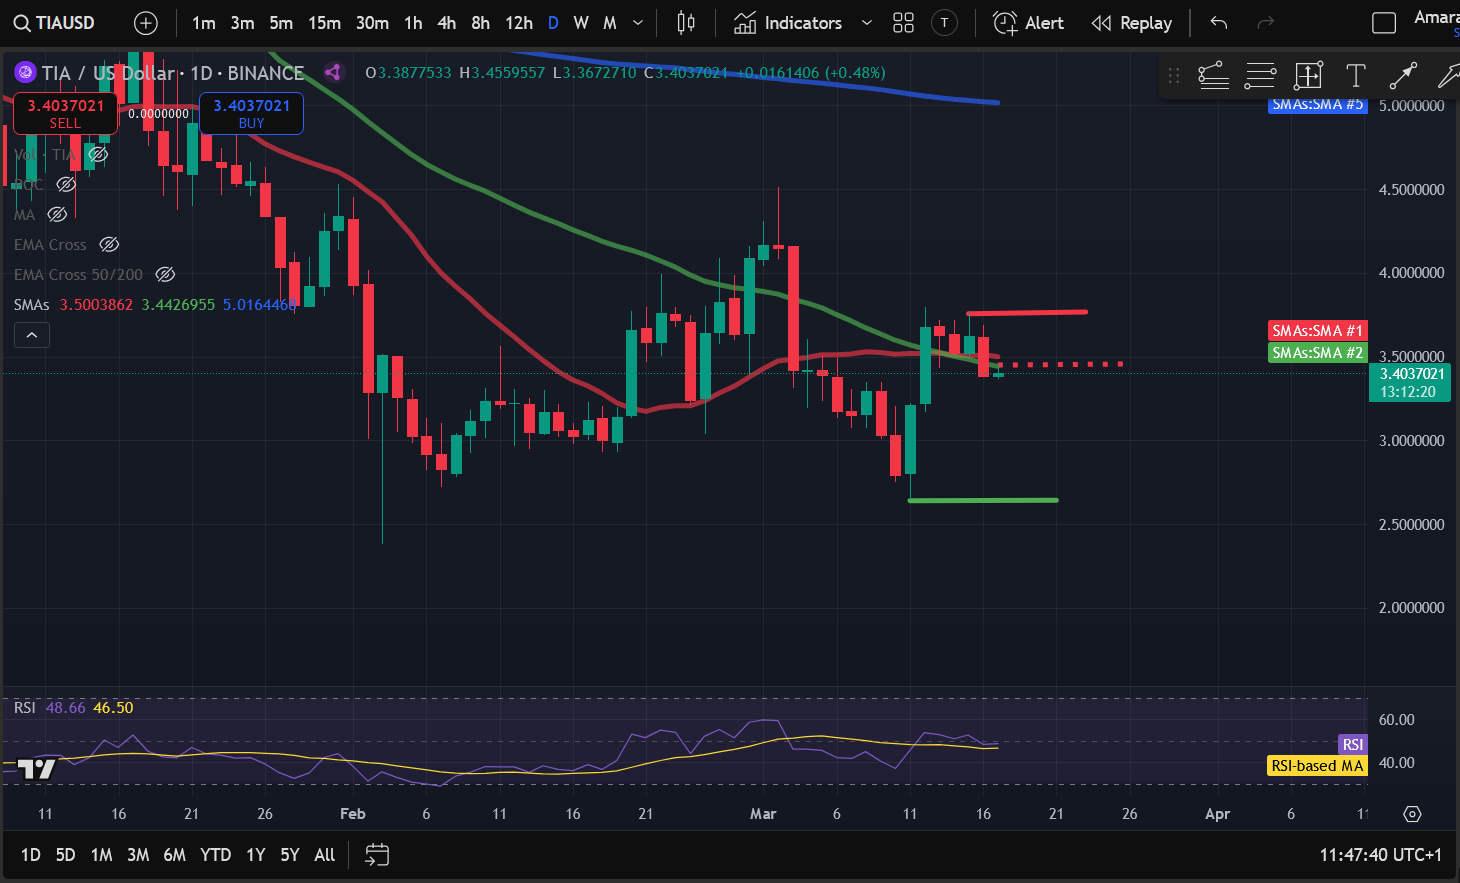Image resolution: width=1460 pixels, height=883 pixels.
Task: Click the purple share icon beside BINANCE
Action: coord(333,72)
